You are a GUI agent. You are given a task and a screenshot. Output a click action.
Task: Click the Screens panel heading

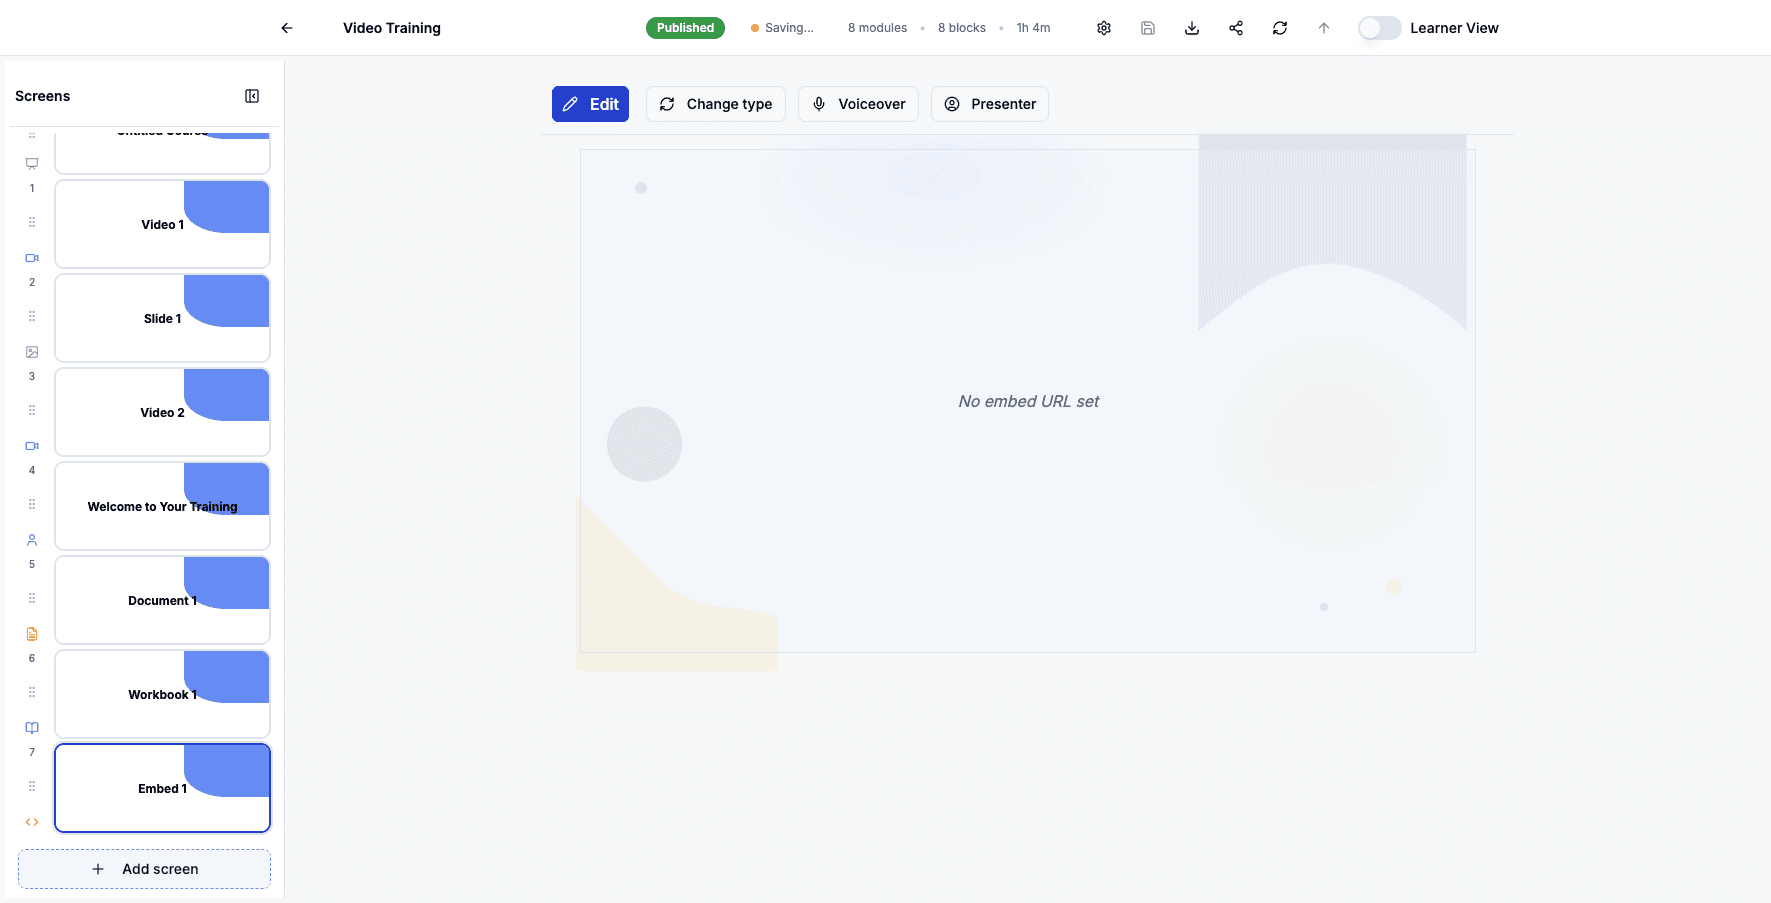pos(43,96)
